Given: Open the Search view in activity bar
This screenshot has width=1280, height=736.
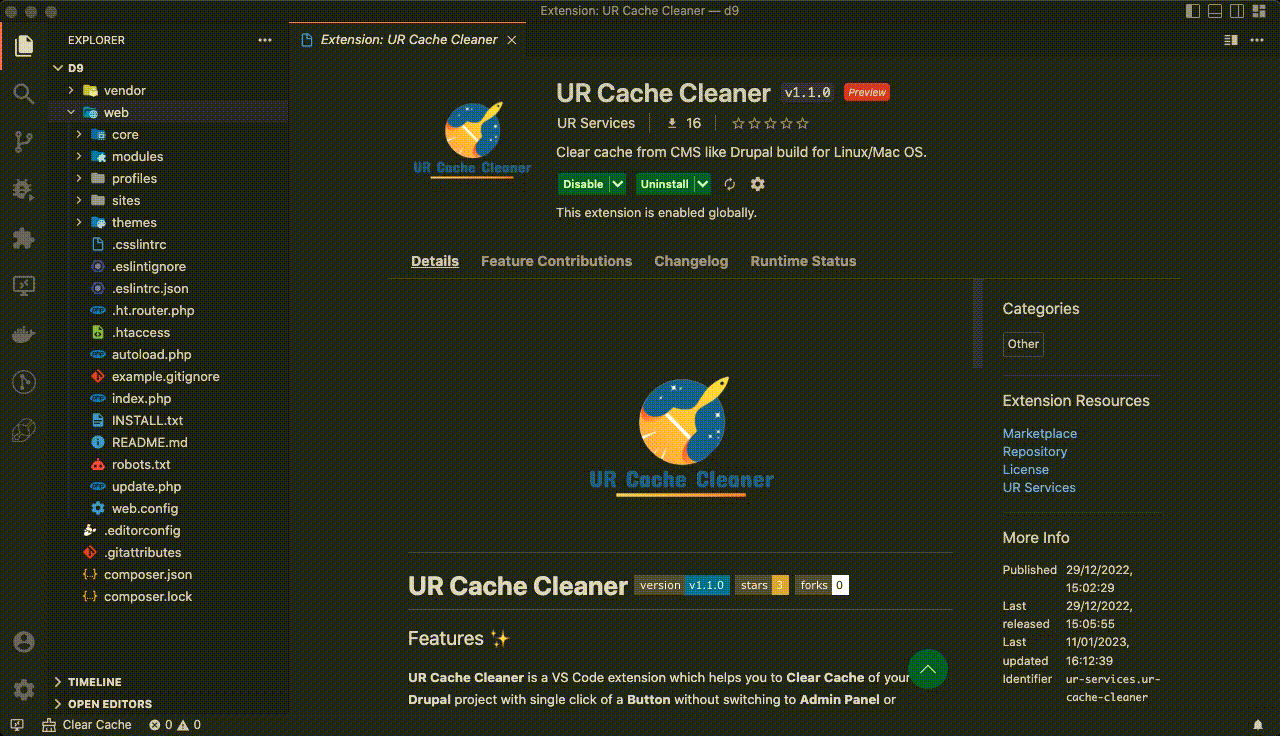Looking at the screenshot, I should pyautogui.click(x=24, y=94).
